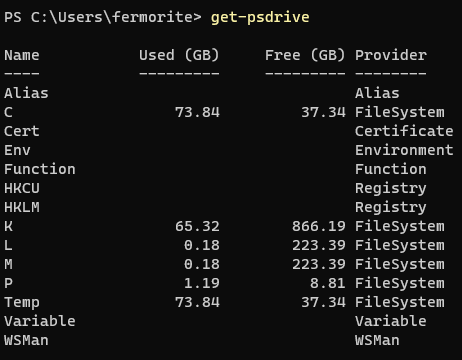Click the Variable provider entry

(391, 321)
